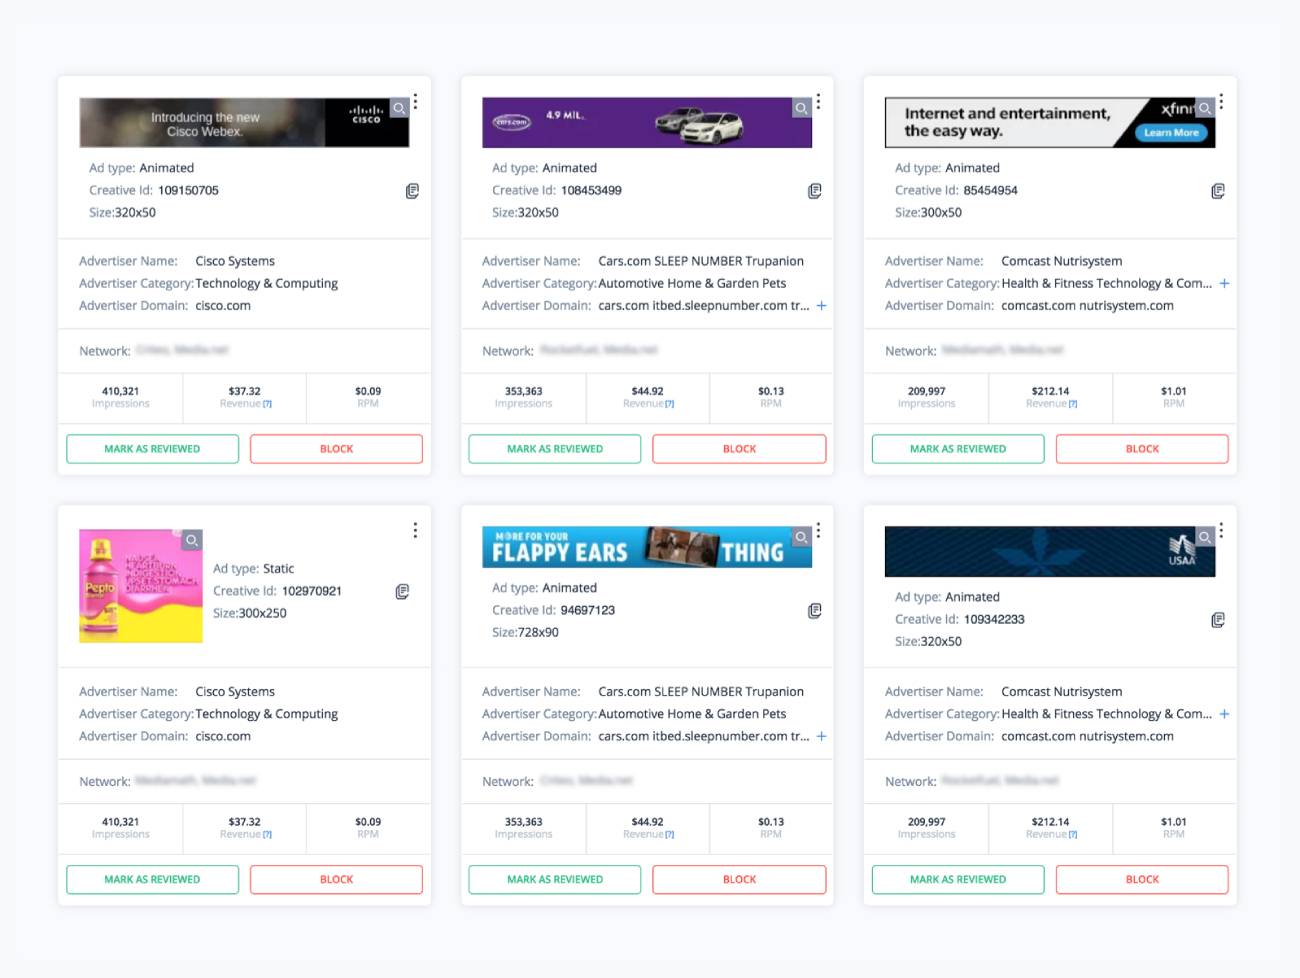Select creative ID text 94697123

[x=588, y=610]
